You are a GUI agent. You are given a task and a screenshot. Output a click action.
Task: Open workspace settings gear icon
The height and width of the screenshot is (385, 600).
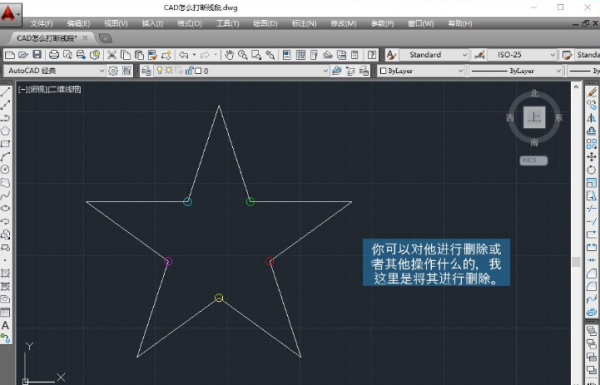pyautogui.click(x=113, y=71)
